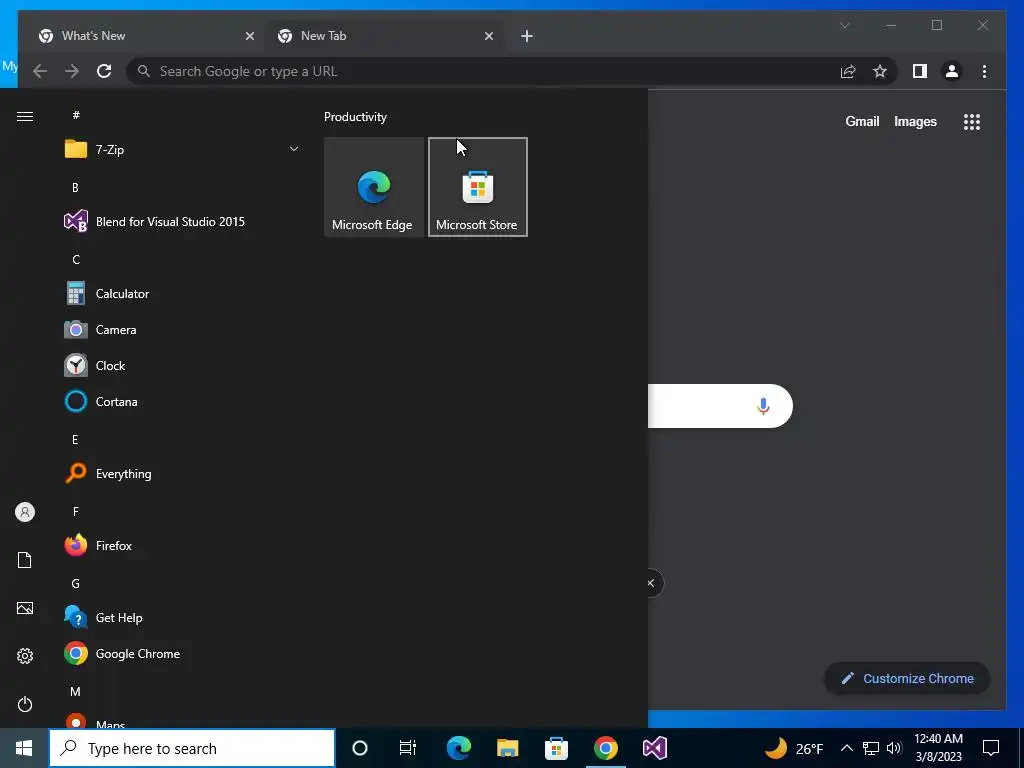The width and height of the screenshot is (1024, 768).
Task: Open the clock showing 12:40 AM
Action: (x=938, y=748)
